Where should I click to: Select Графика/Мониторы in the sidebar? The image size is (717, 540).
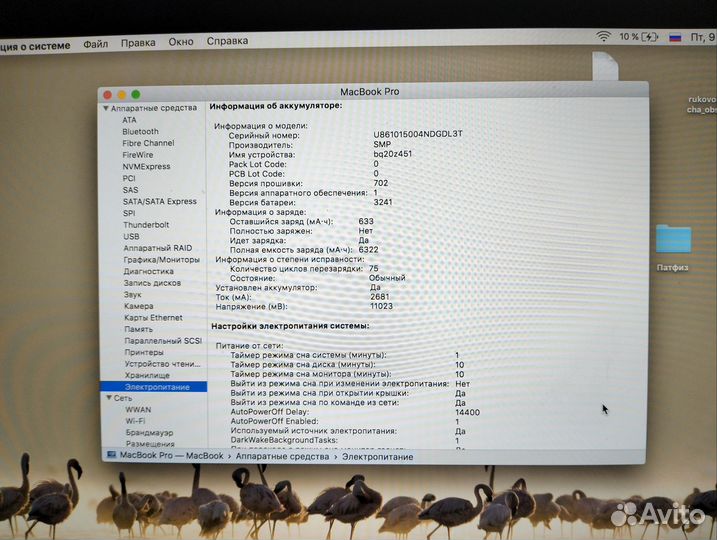tap(161, 260)
